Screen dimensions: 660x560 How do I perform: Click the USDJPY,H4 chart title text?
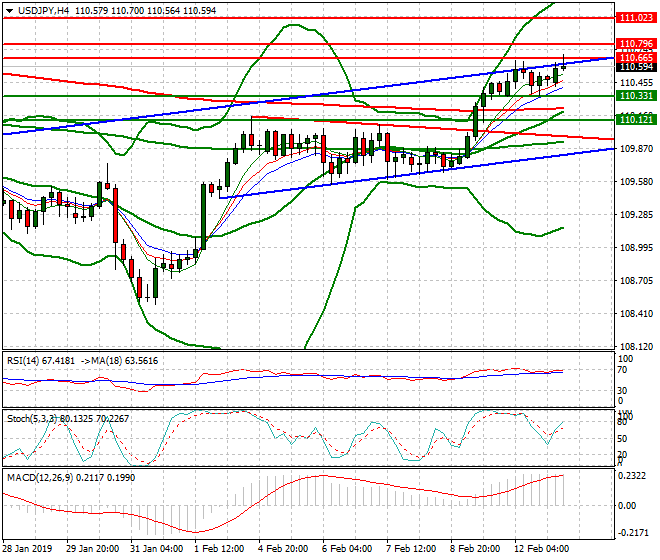point(41,9)
